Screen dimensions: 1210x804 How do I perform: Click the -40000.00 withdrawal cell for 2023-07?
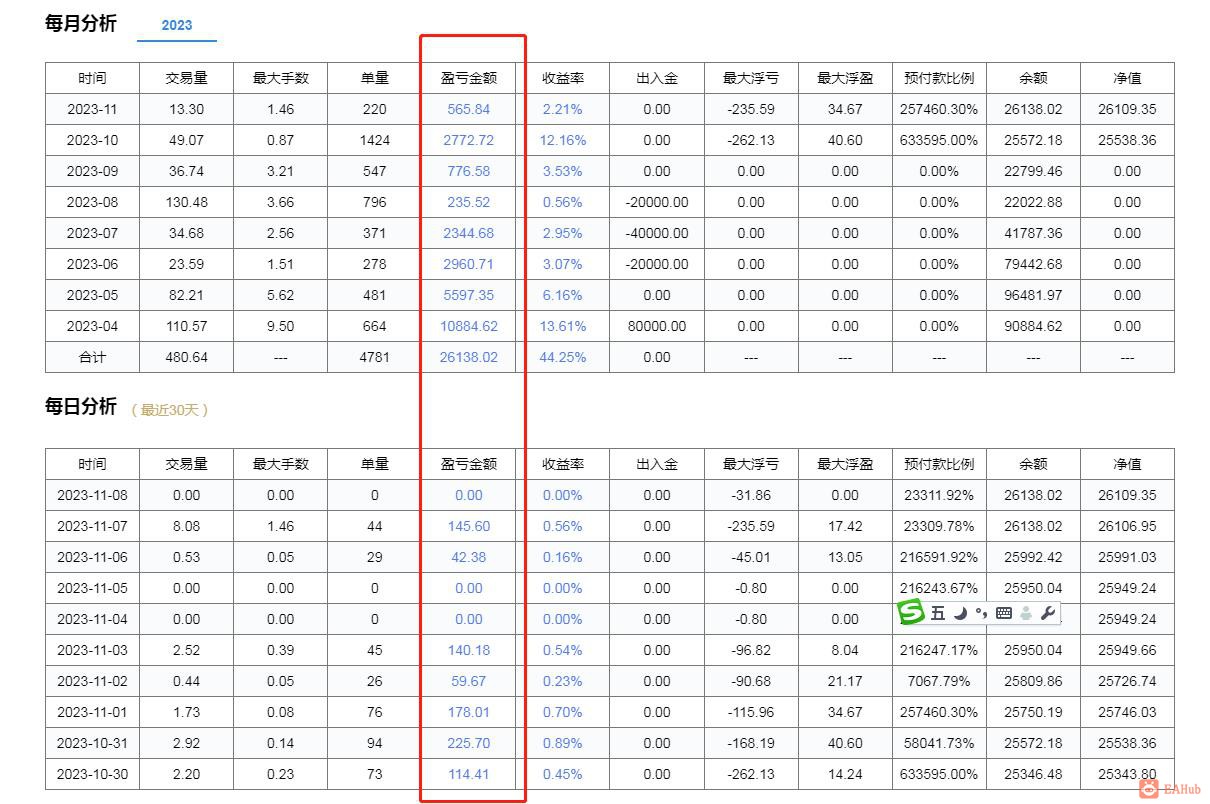coord(657,233)
